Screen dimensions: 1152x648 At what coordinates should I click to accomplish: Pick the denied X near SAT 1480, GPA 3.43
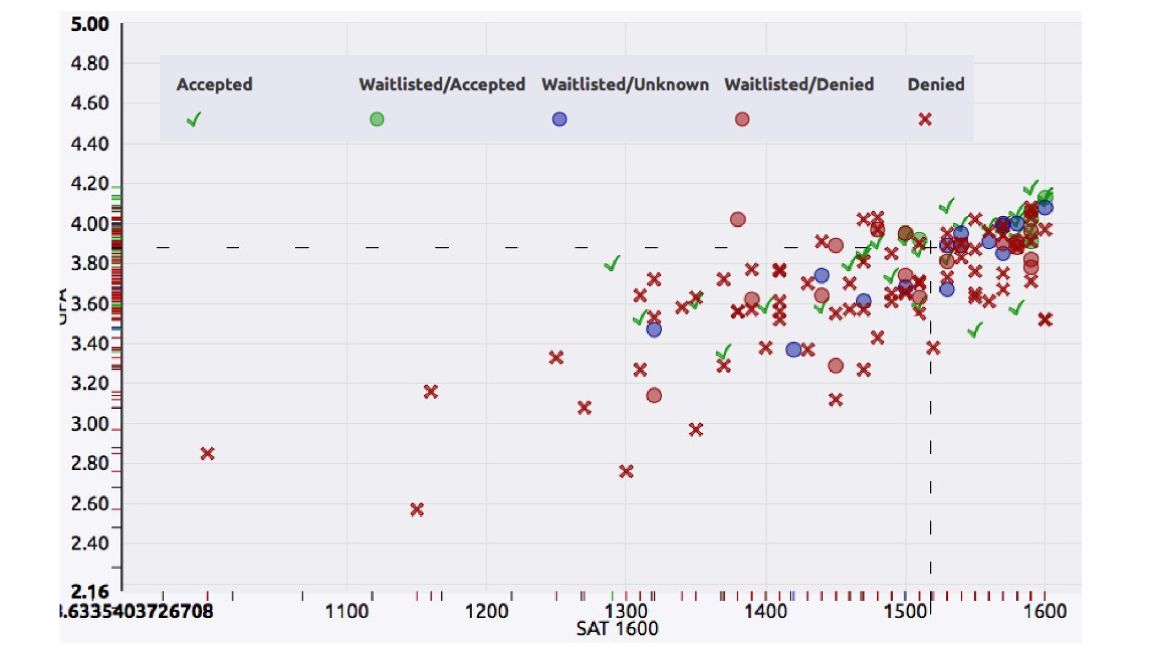[877, 337]
